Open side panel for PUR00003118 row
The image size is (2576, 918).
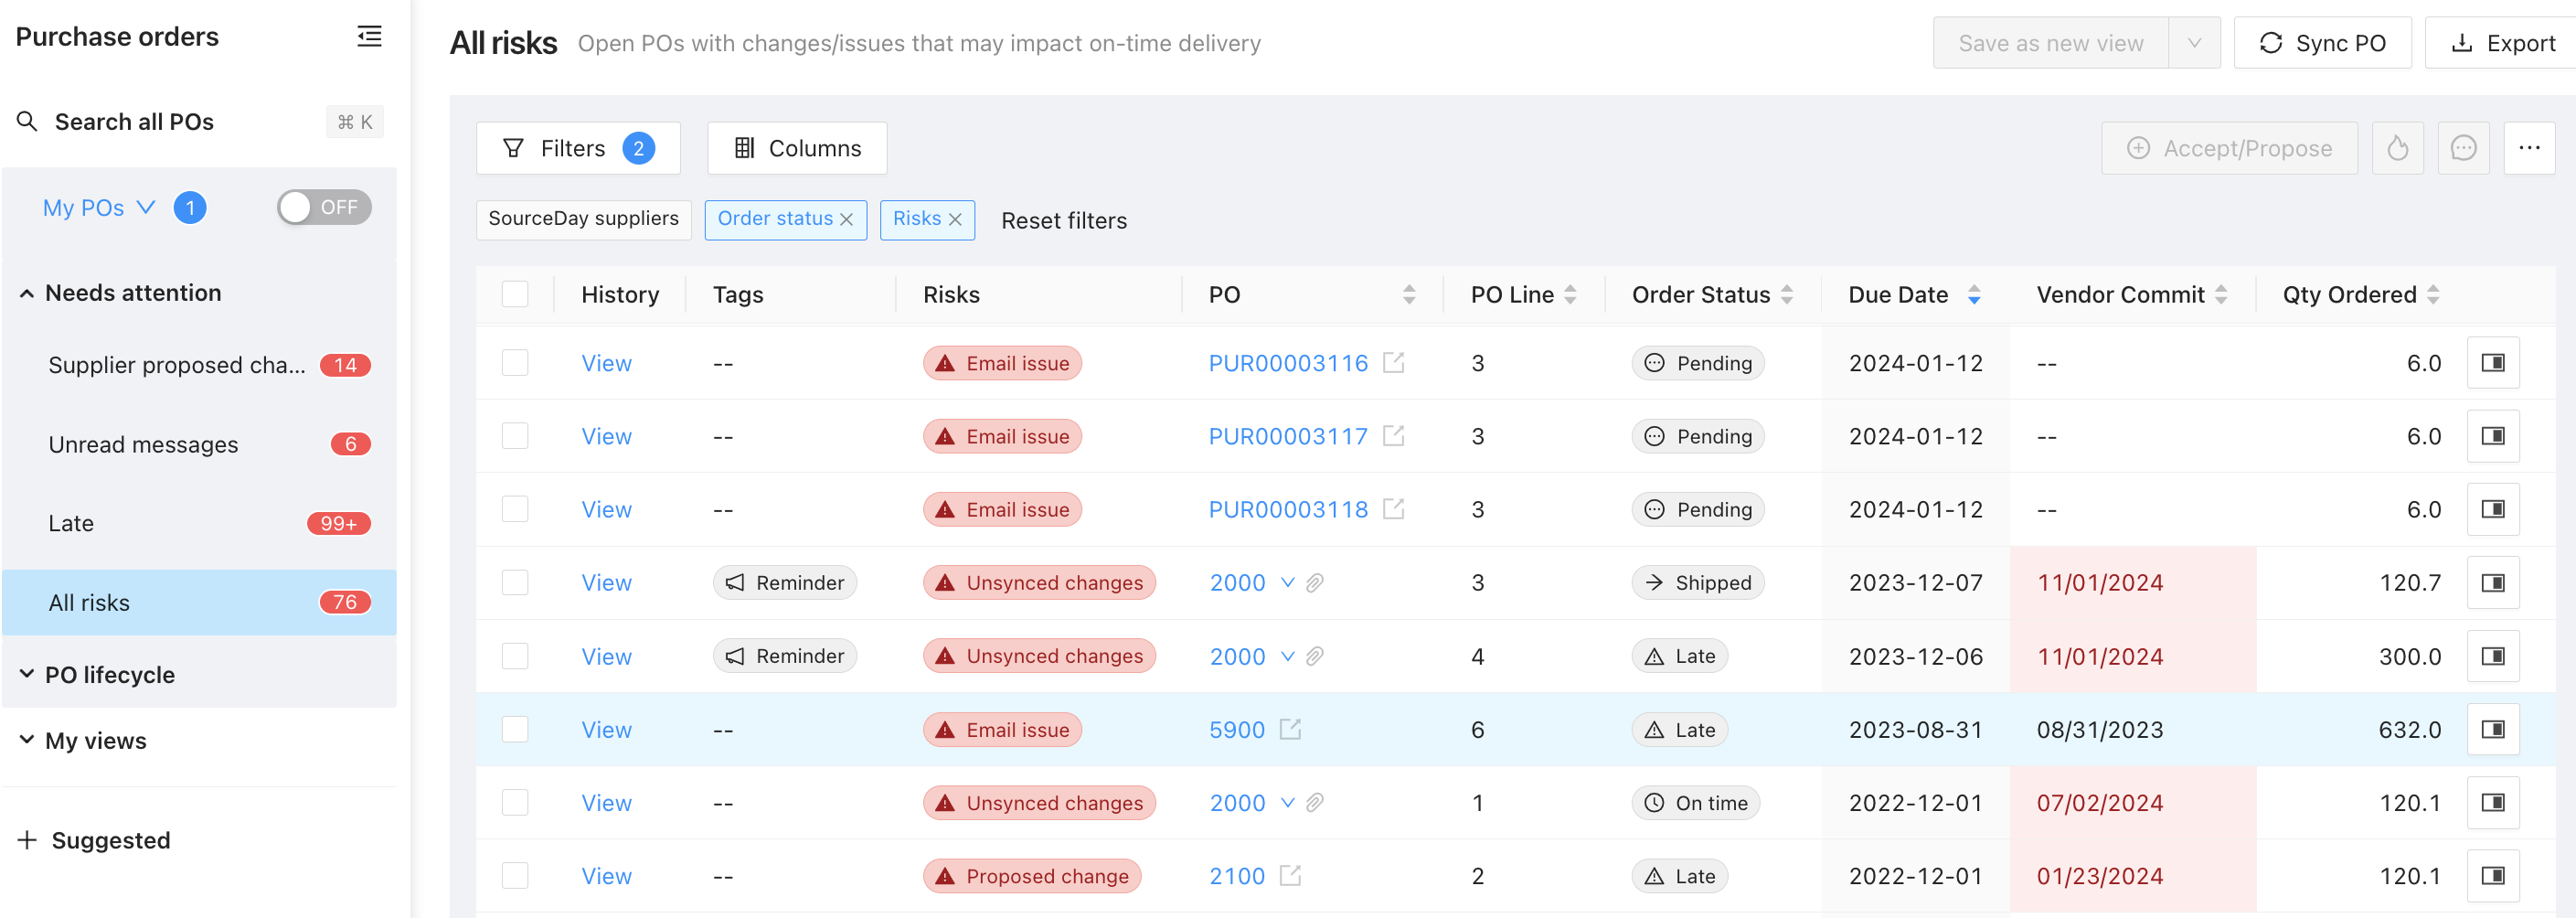(x=2492, y=509)
